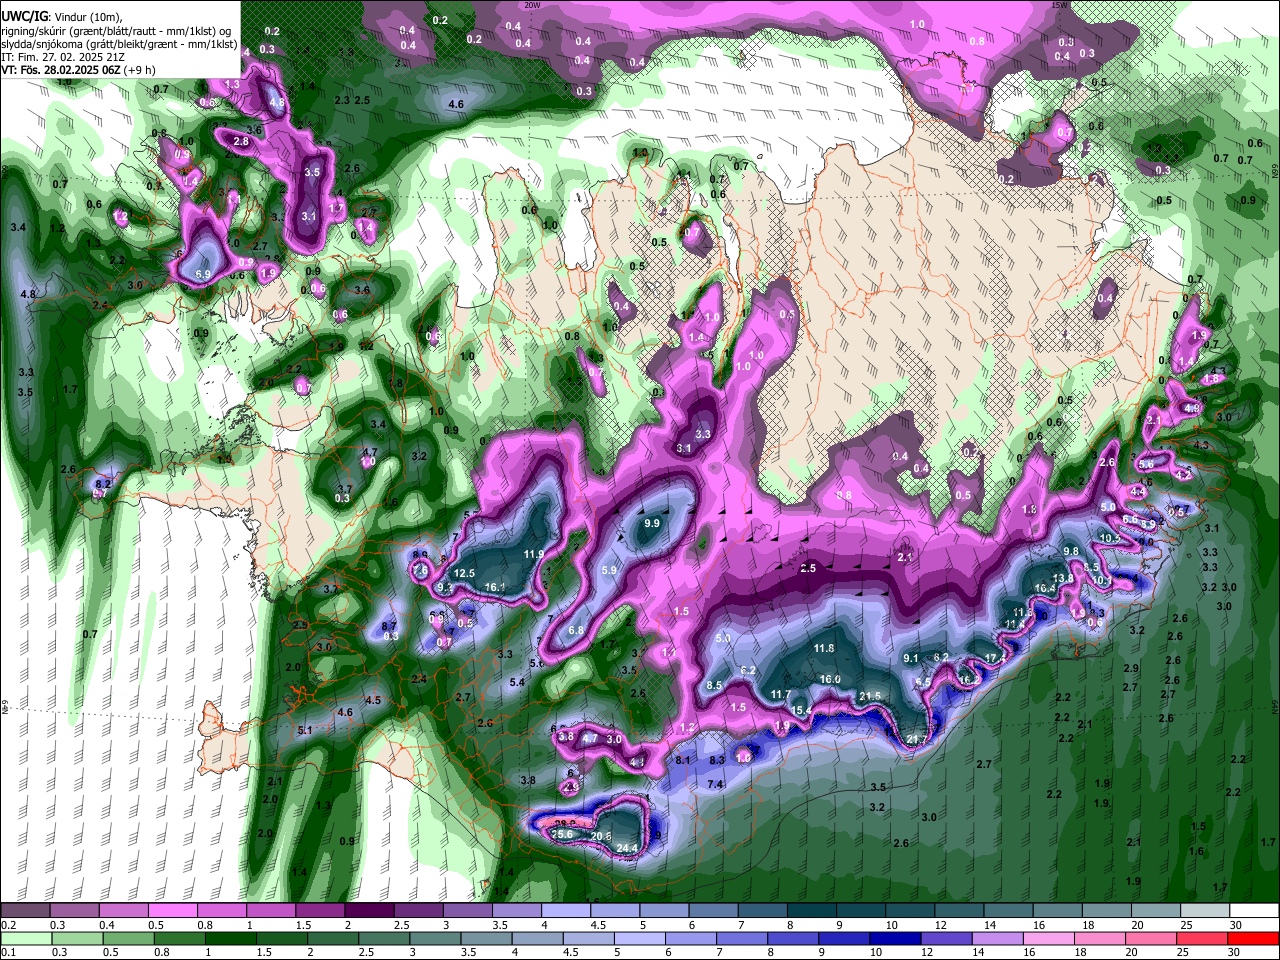The height and width of the screenshot is (960, 1280).
Task: Select the lavender 4 swatch, upper legend
Action: [x=566, y=911]
